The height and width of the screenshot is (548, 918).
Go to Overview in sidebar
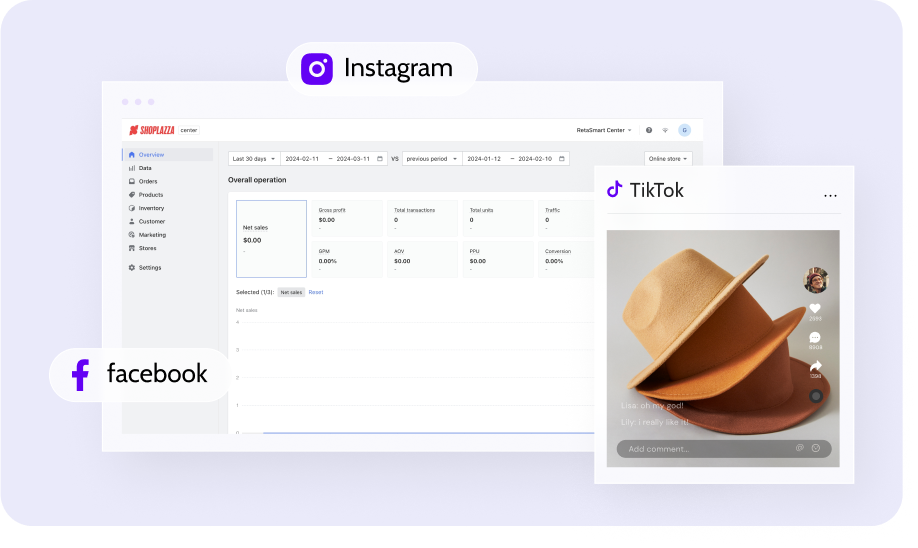(167, 155)
